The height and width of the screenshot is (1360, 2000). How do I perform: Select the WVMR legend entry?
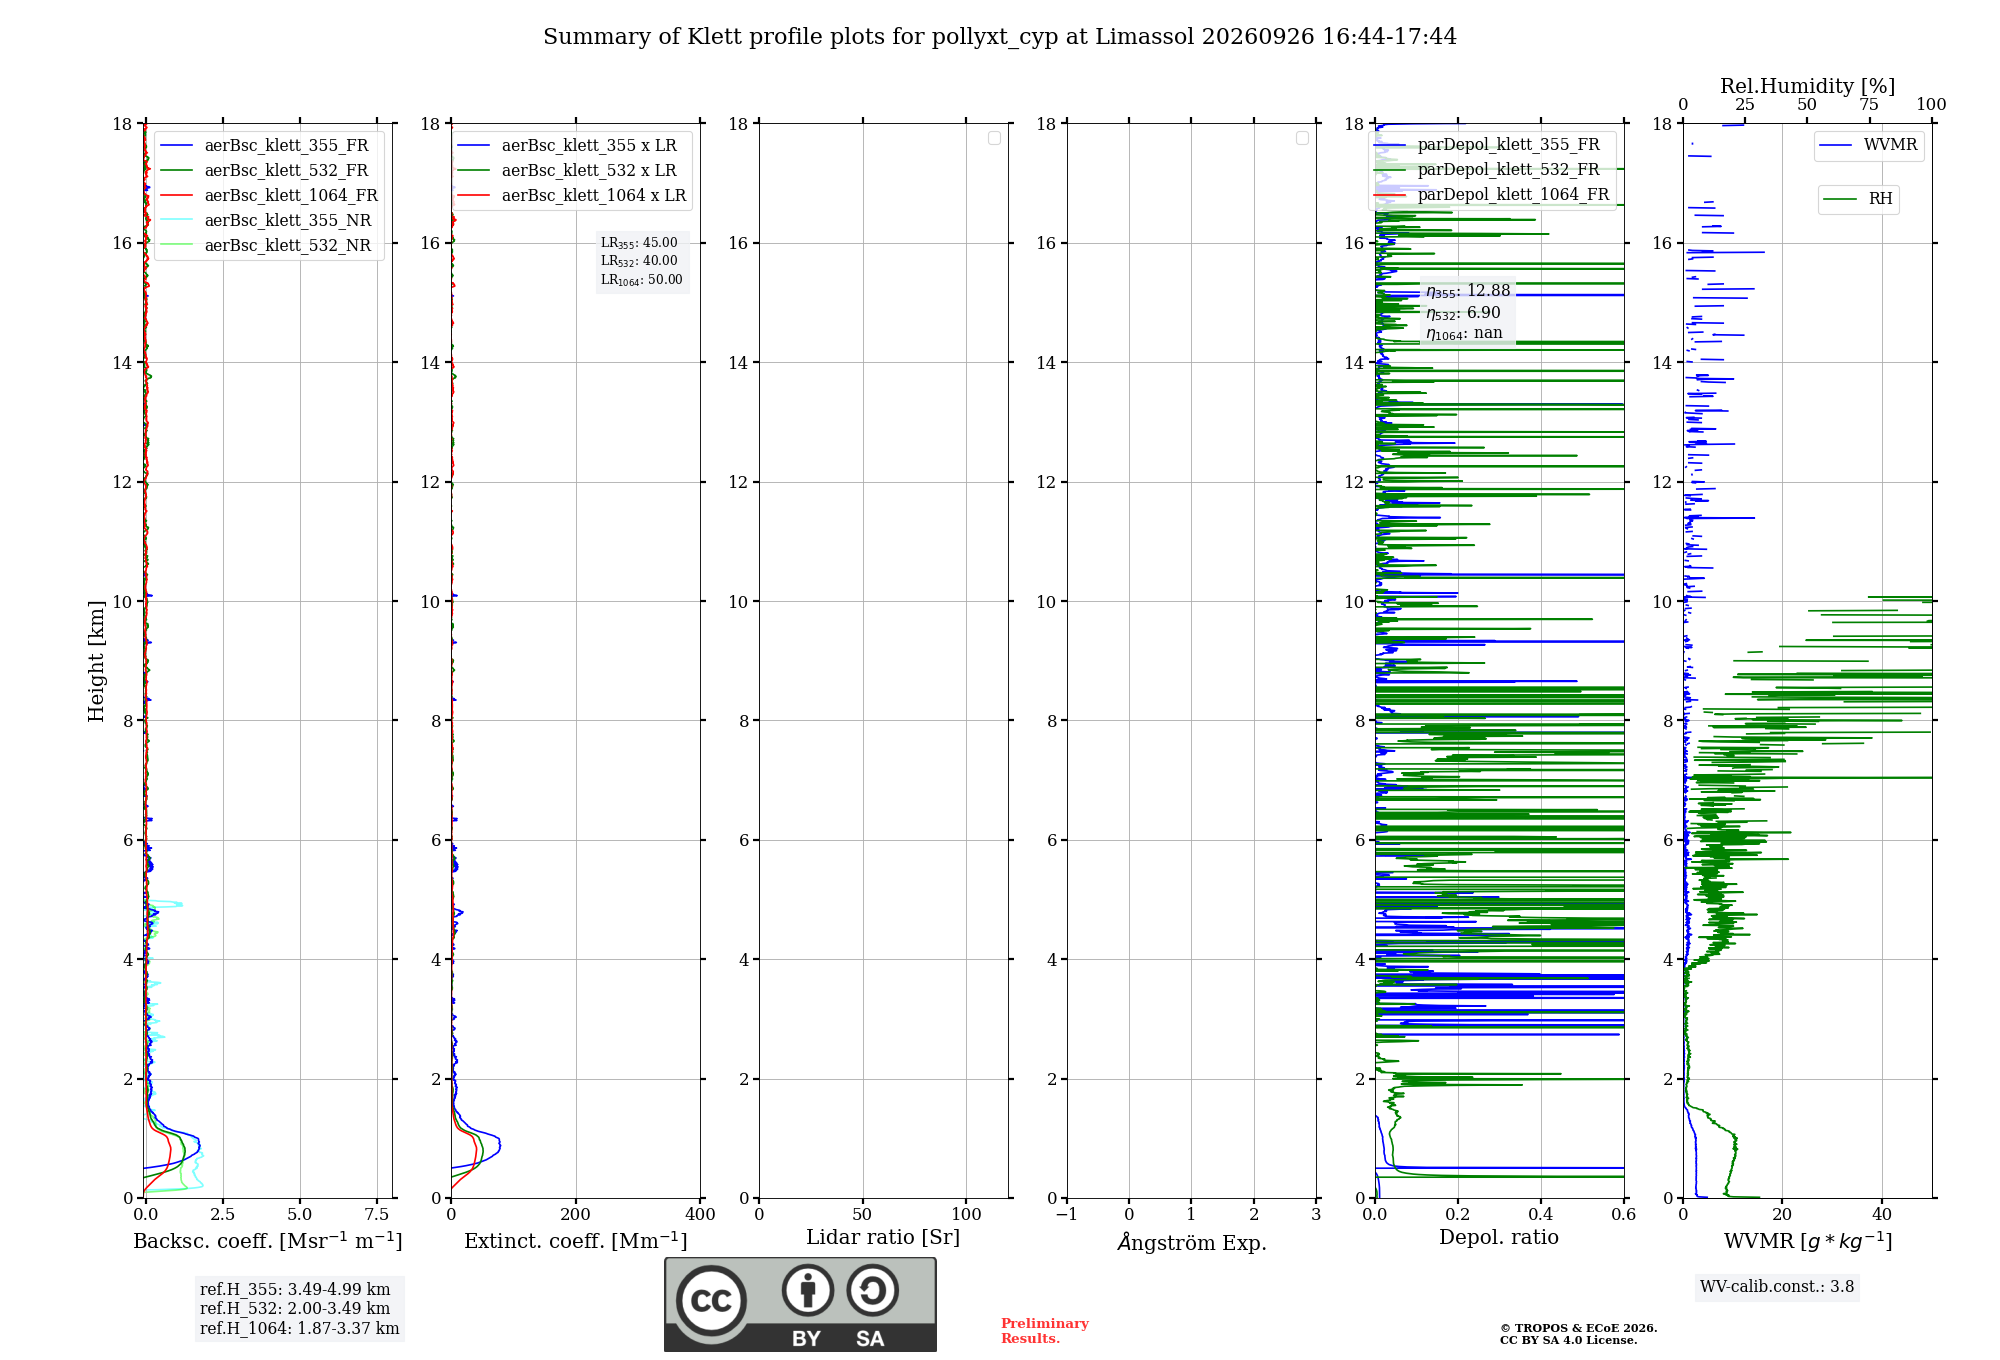click(x=1869, y=145)
